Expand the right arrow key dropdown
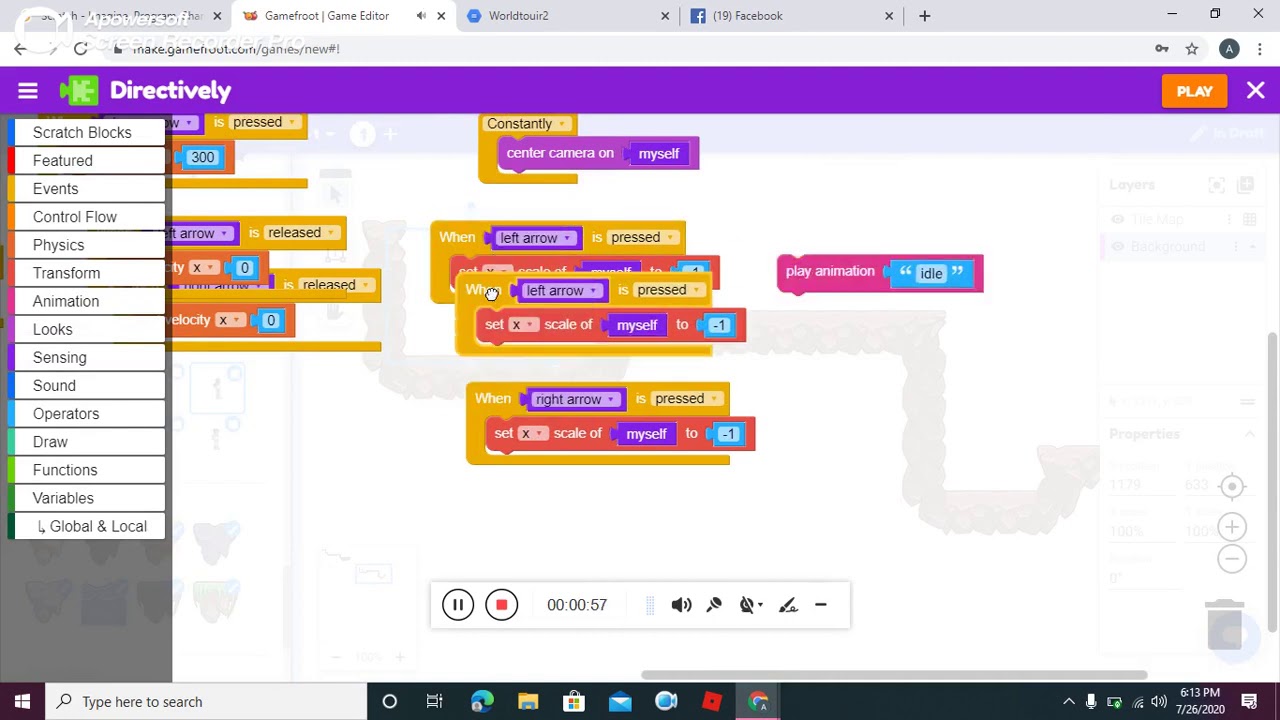Viewport: 1280px width, 720px height. pyautogui.click(x=611, y=400)
